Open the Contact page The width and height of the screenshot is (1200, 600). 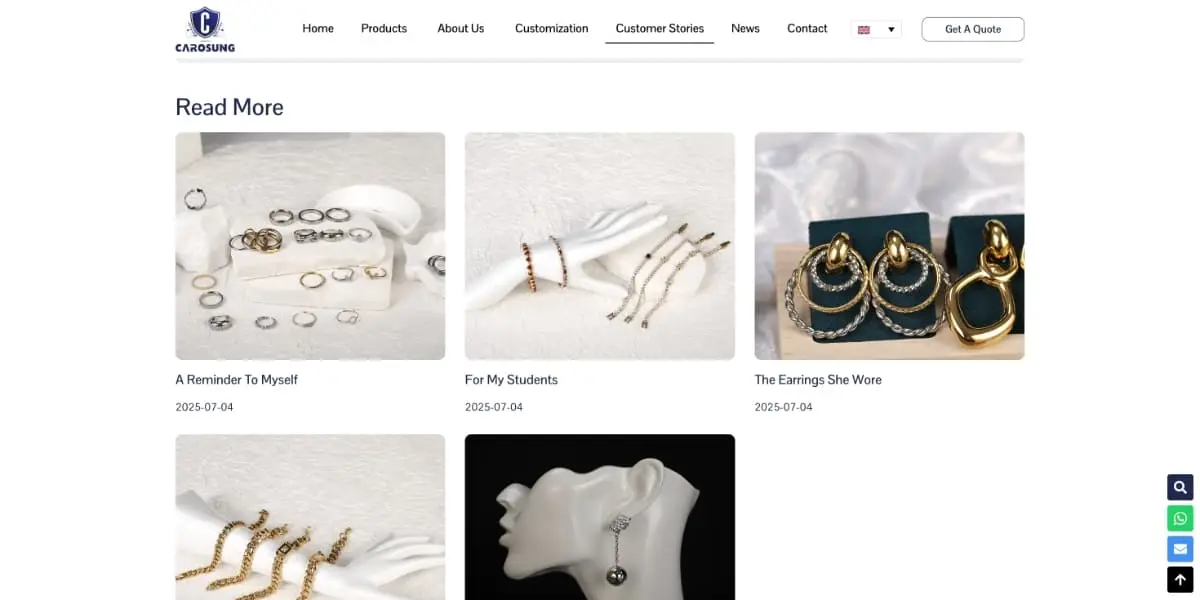[x=807, y=28]
